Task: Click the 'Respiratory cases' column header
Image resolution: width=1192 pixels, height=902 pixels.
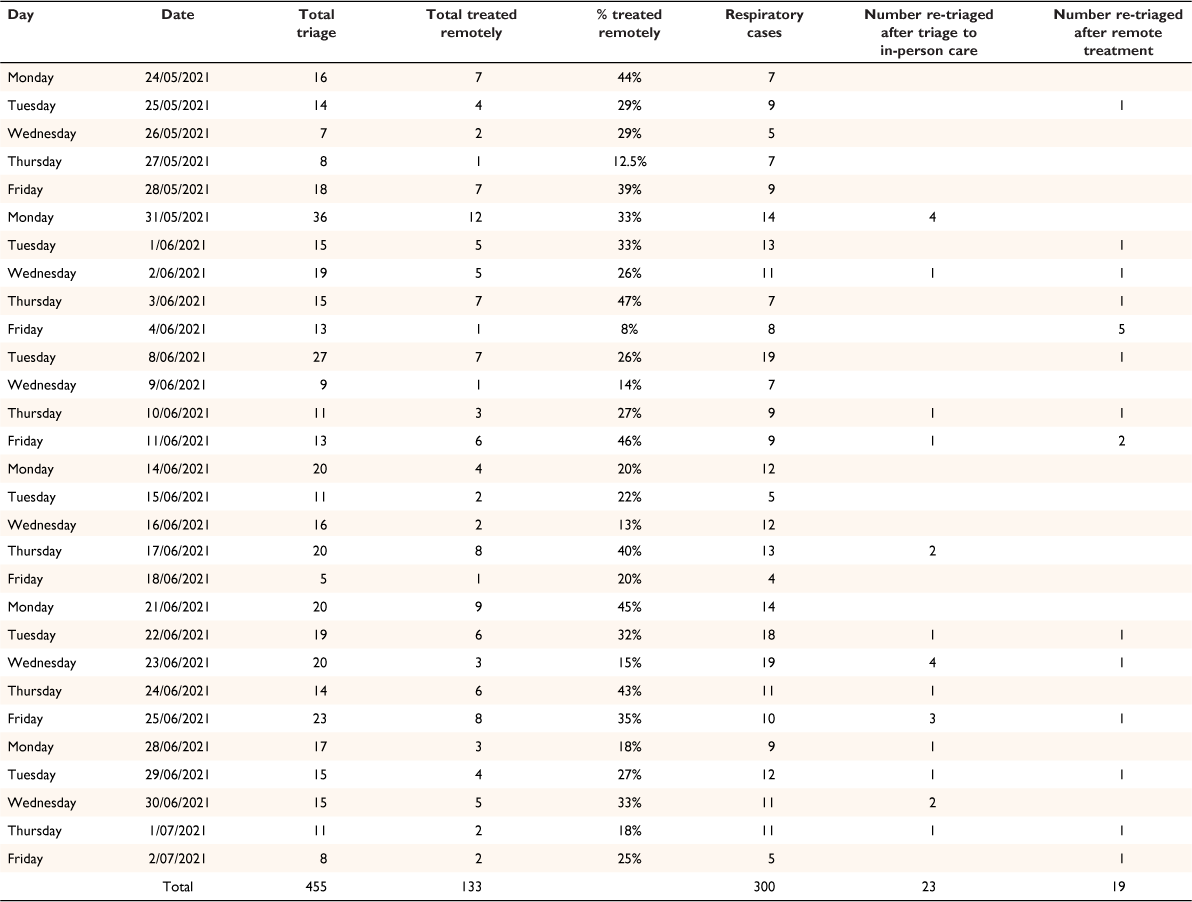Action: pos(764,24)
